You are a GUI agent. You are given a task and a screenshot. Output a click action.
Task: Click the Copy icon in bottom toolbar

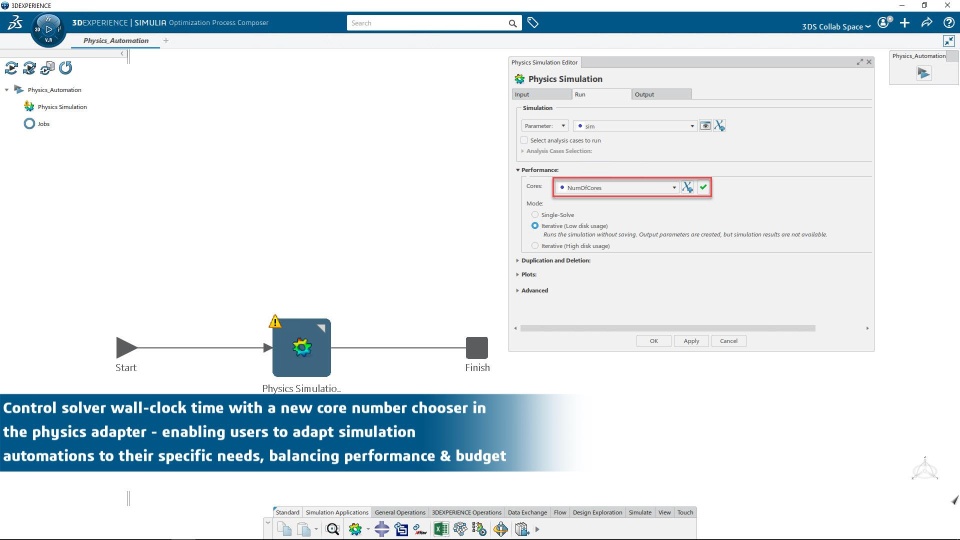[284, 528]
